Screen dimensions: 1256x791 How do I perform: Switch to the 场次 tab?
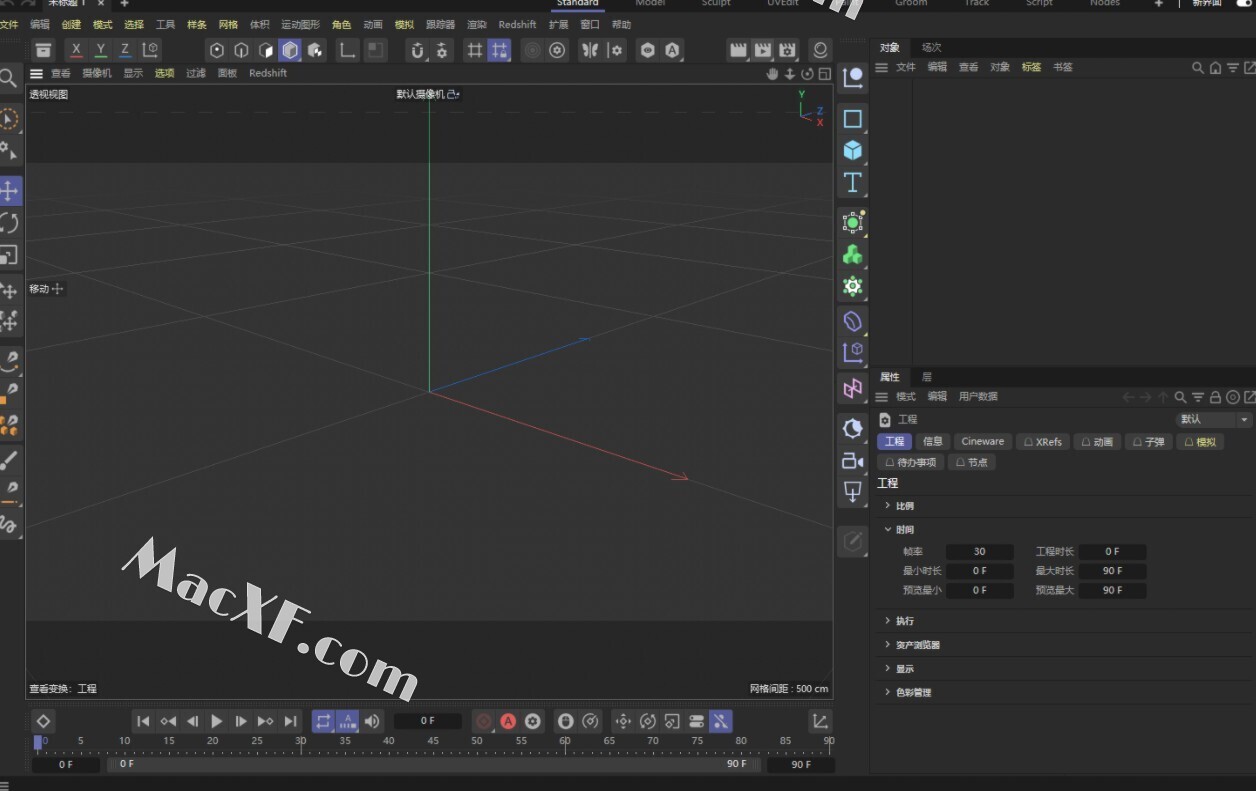(931, 47)
